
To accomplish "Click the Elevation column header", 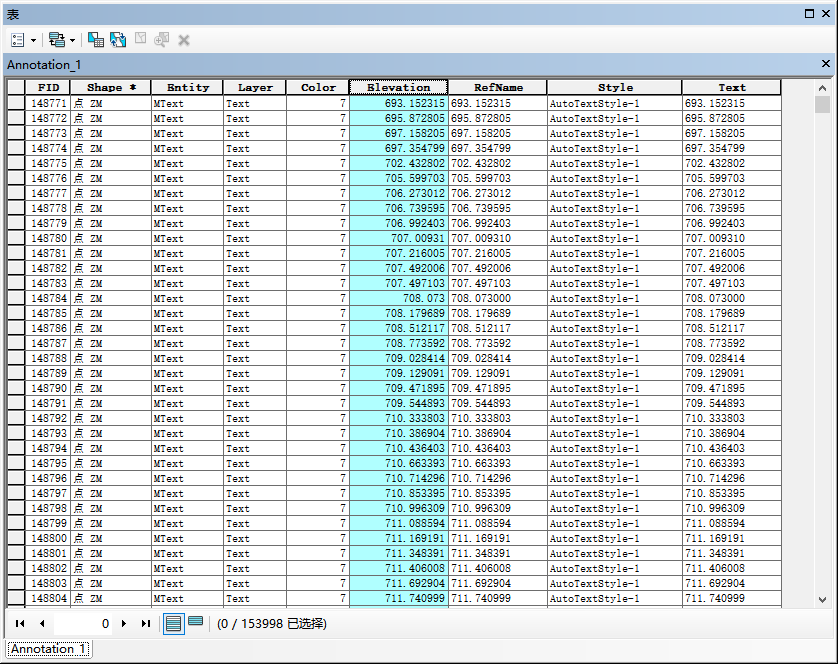I will point(399,87).
